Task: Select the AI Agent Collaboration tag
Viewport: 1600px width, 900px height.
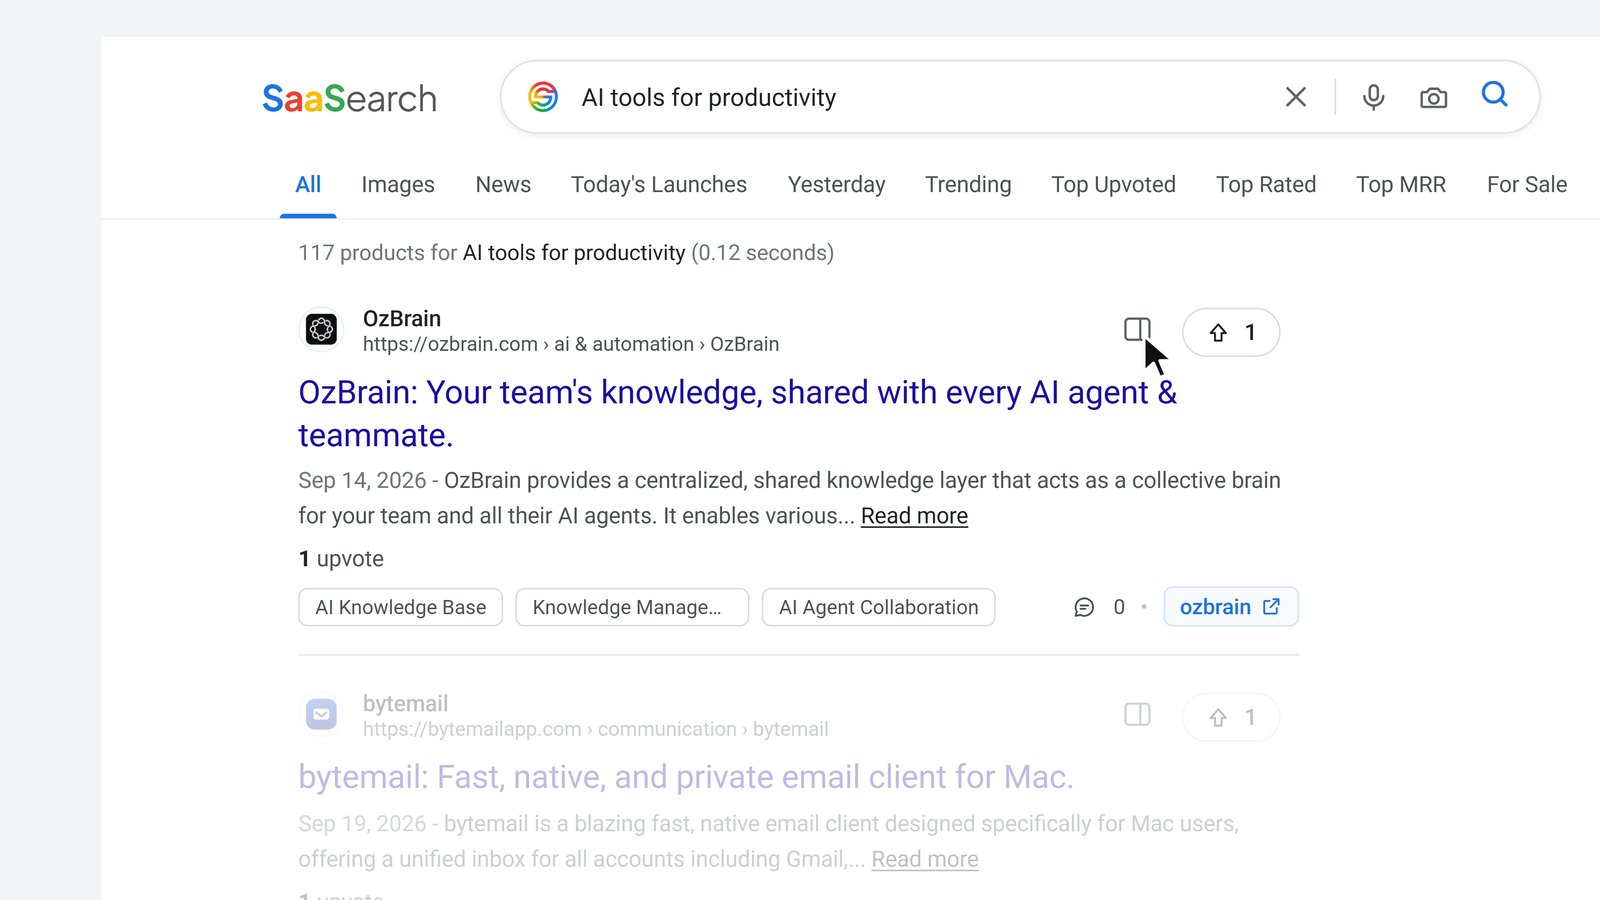Action: pyautogui.click(x=878, y=607)
